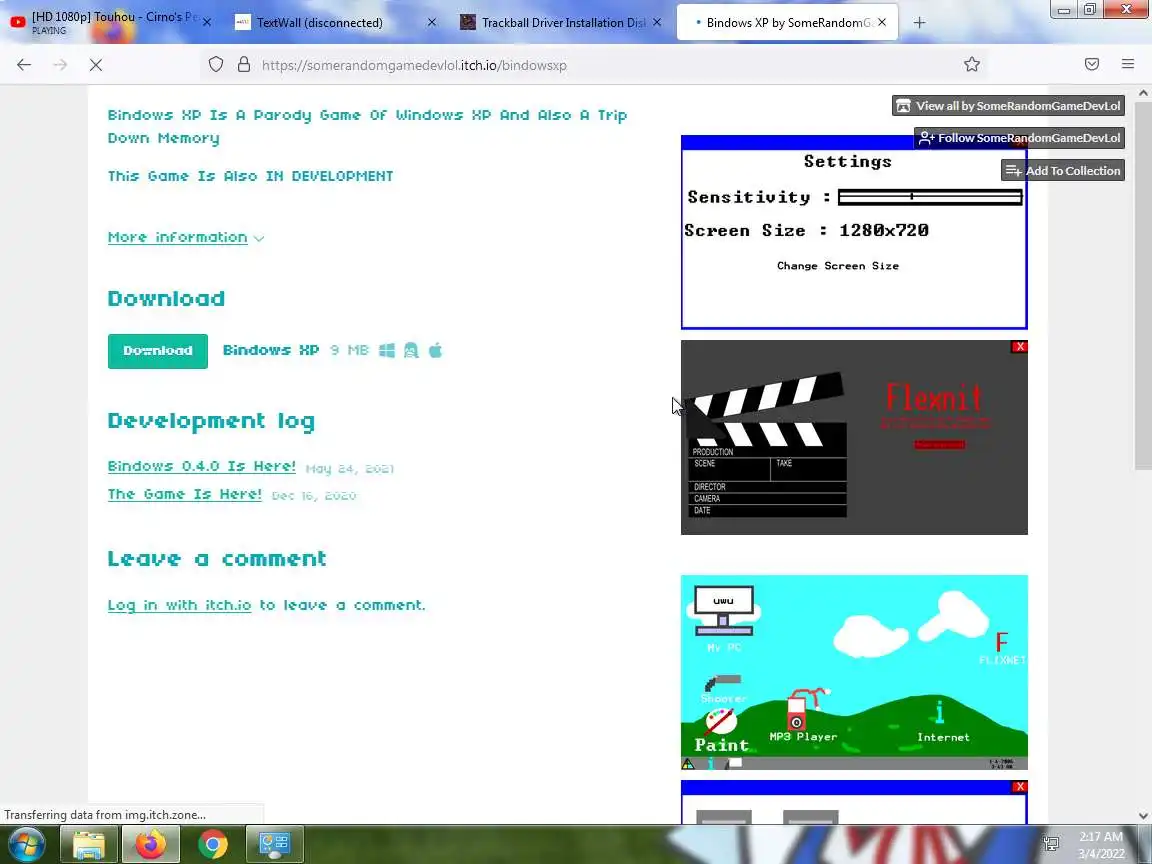Open the Settings window screenshot thumbnail

click(x=854, y=232)
